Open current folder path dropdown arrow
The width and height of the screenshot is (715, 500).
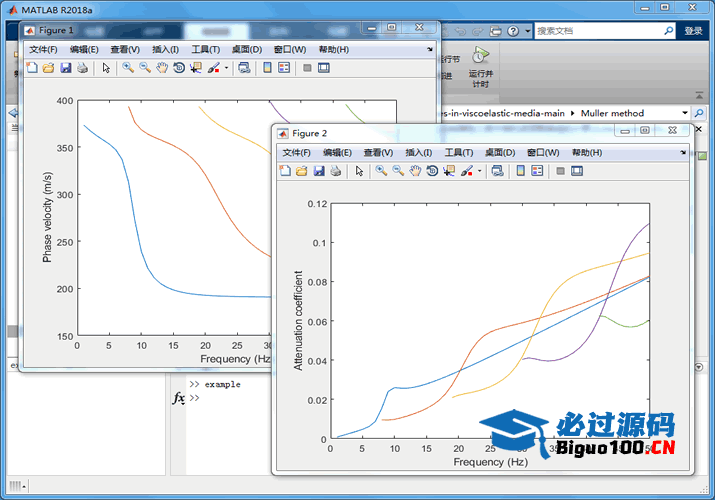pyautogui.click(x=684, y=113)
